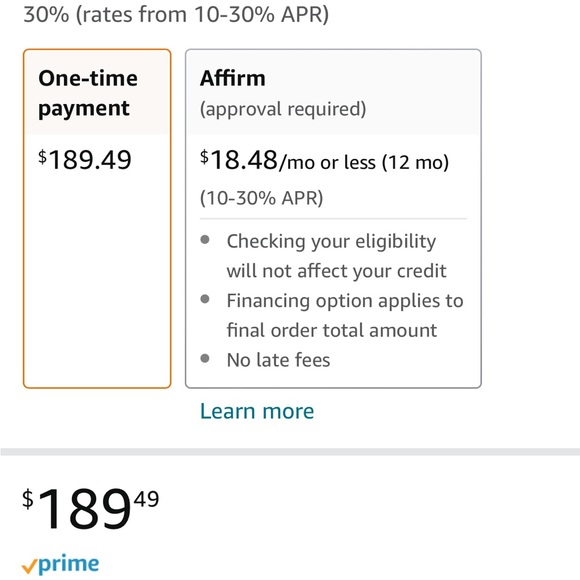Click the bullet dot beside Financing option
This screenshot has width=580, height=580.
205,299
